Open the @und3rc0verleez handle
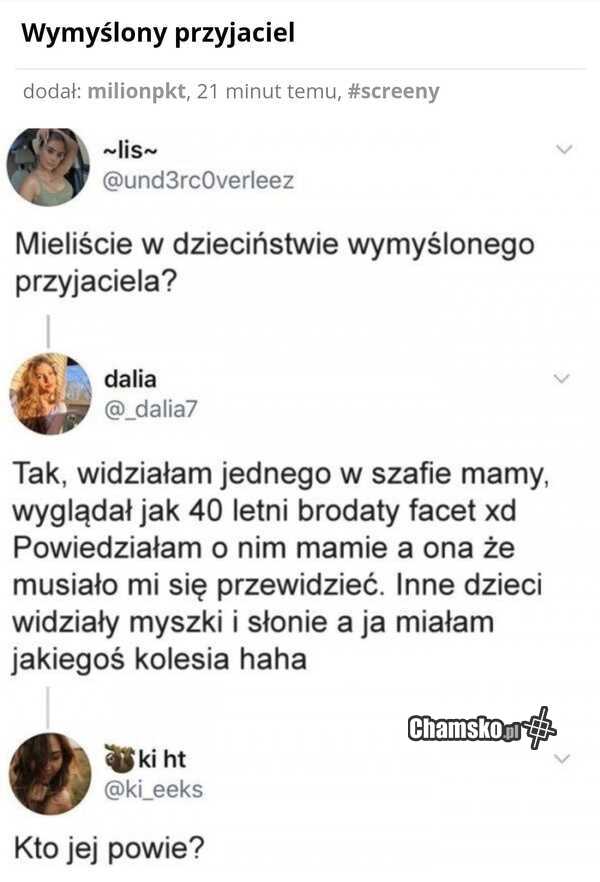 (199, 181)
